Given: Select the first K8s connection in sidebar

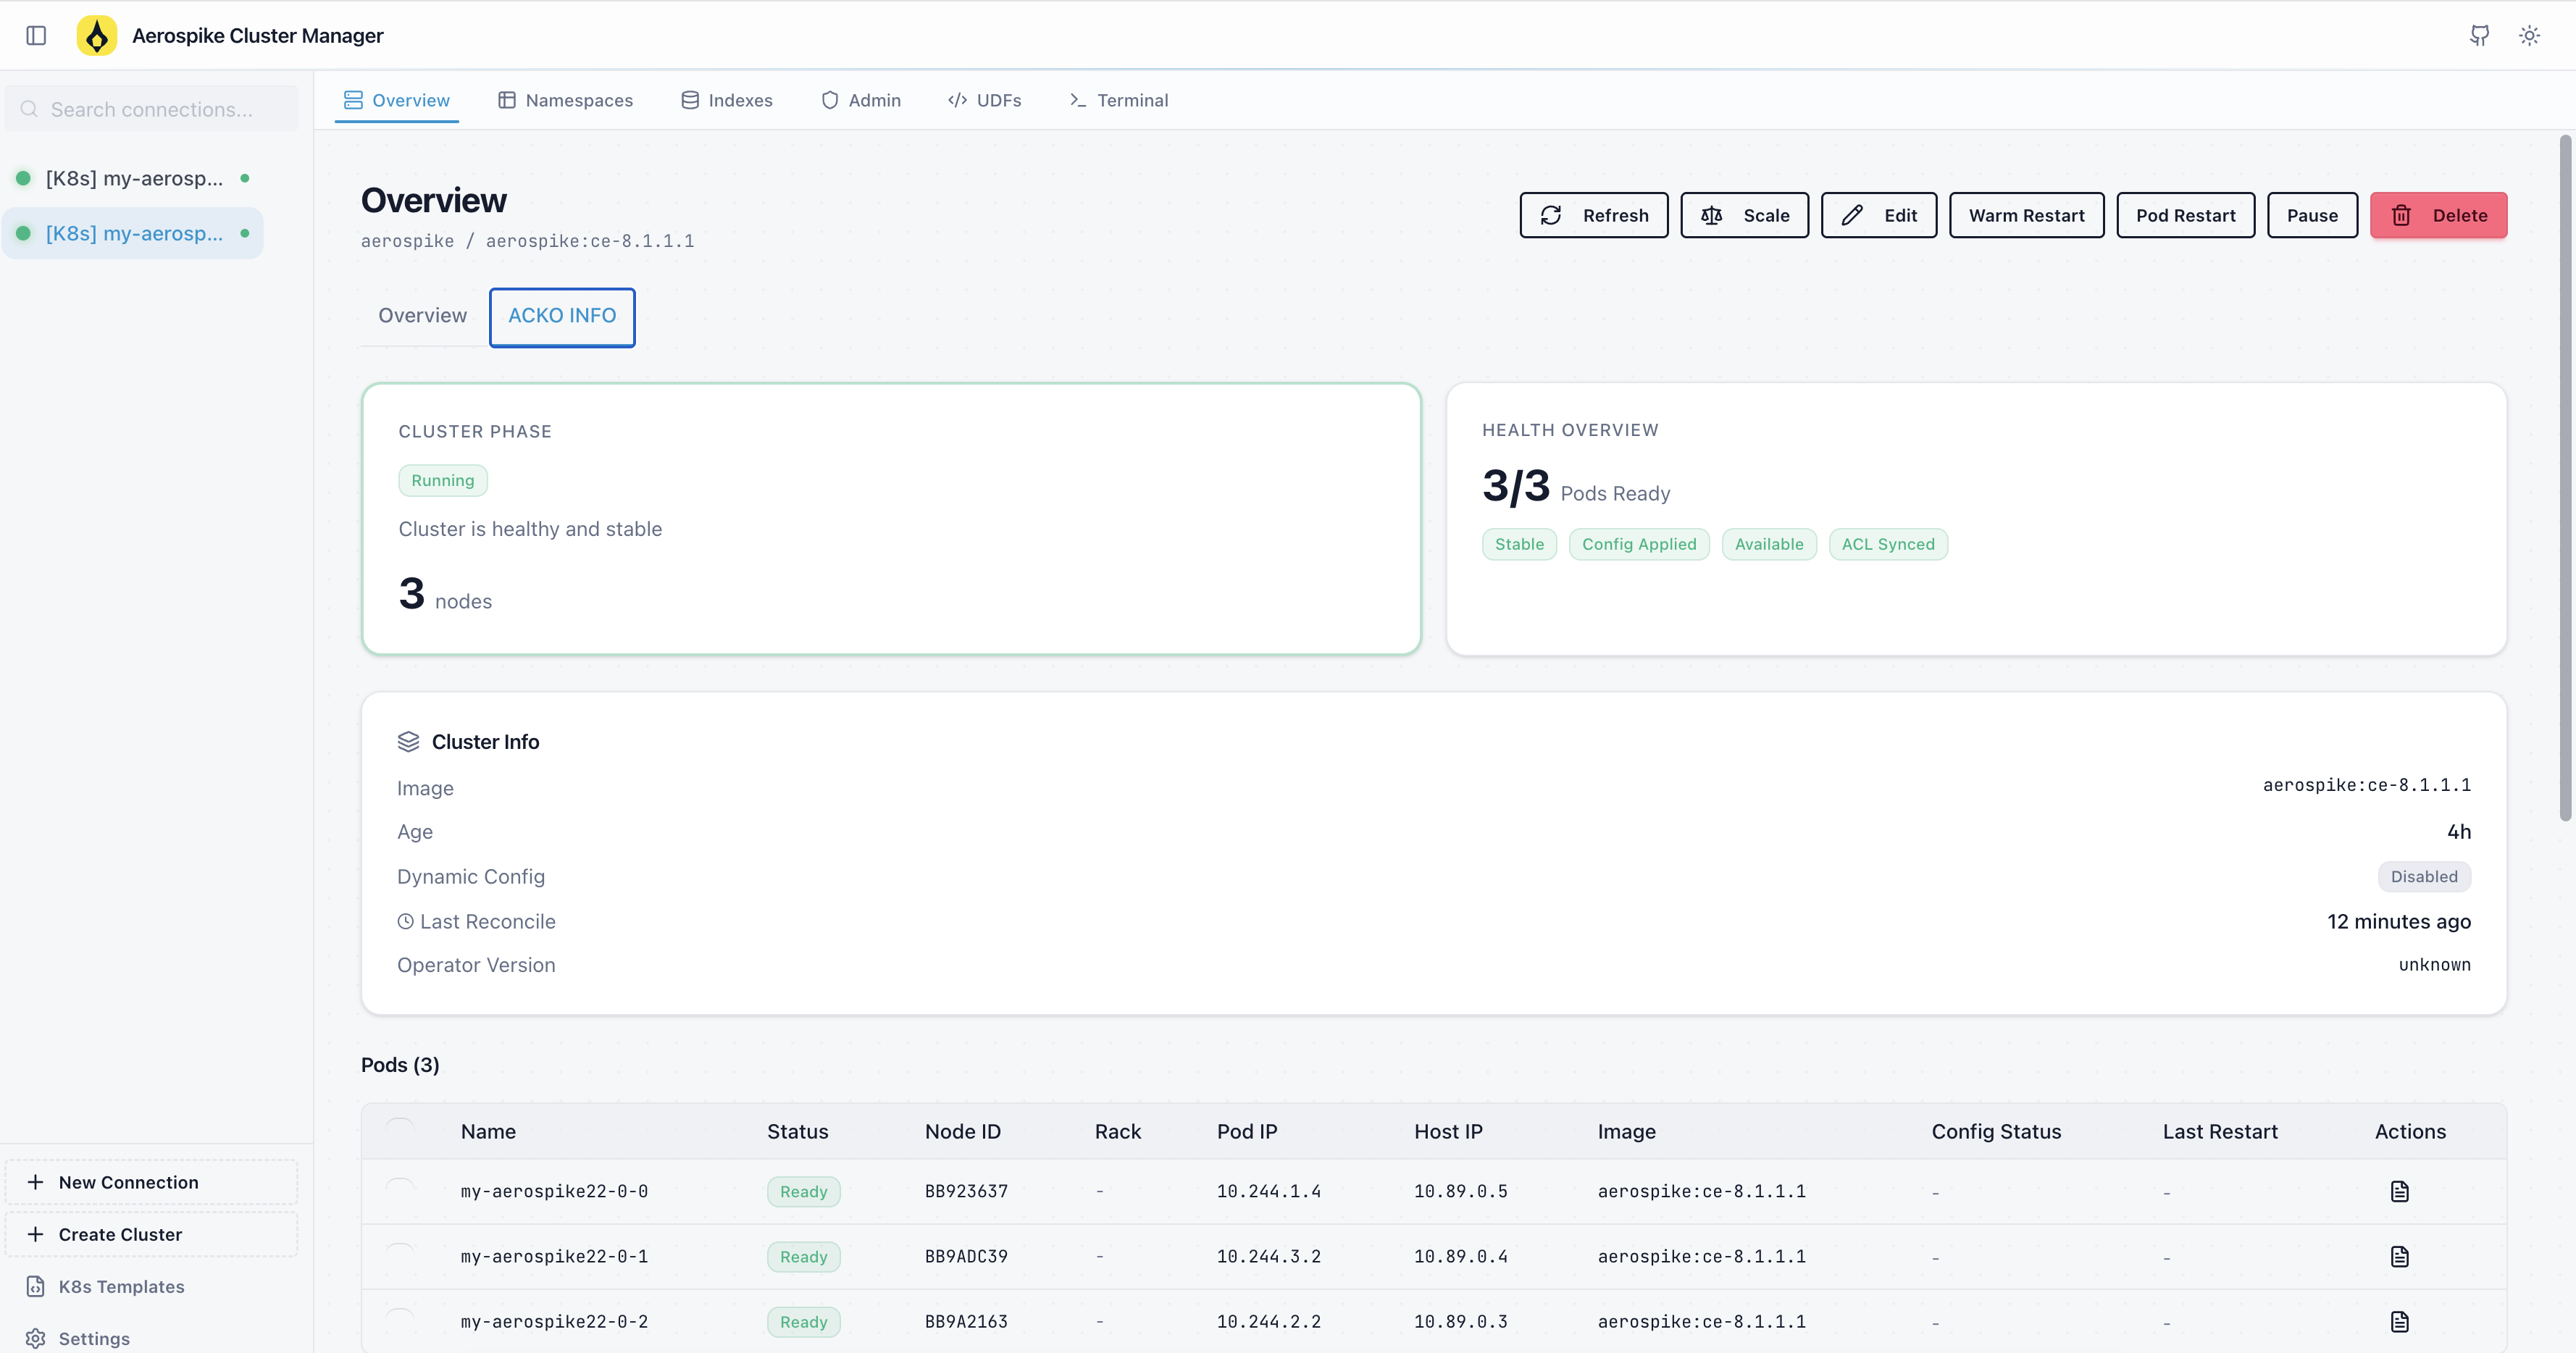Looking at the screenshot, I should 134,178.
